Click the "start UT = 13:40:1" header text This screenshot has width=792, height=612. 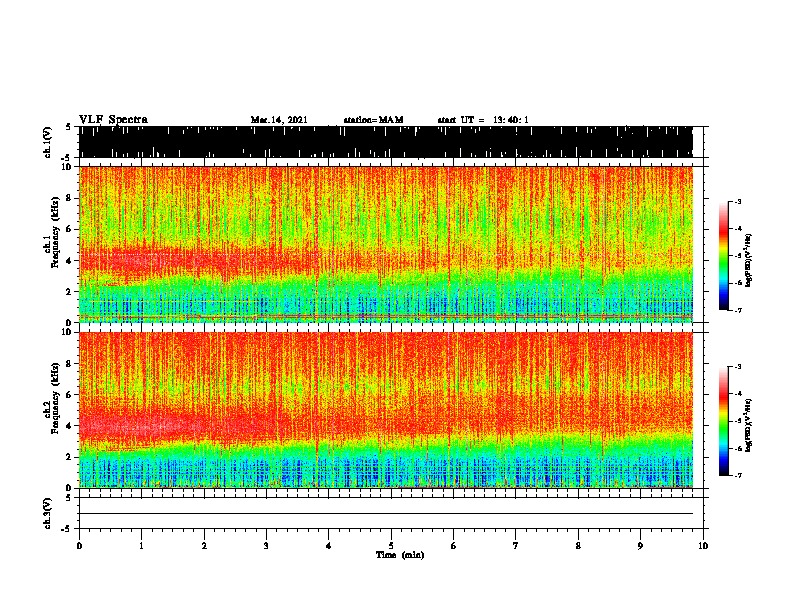(x=483, y=120)
